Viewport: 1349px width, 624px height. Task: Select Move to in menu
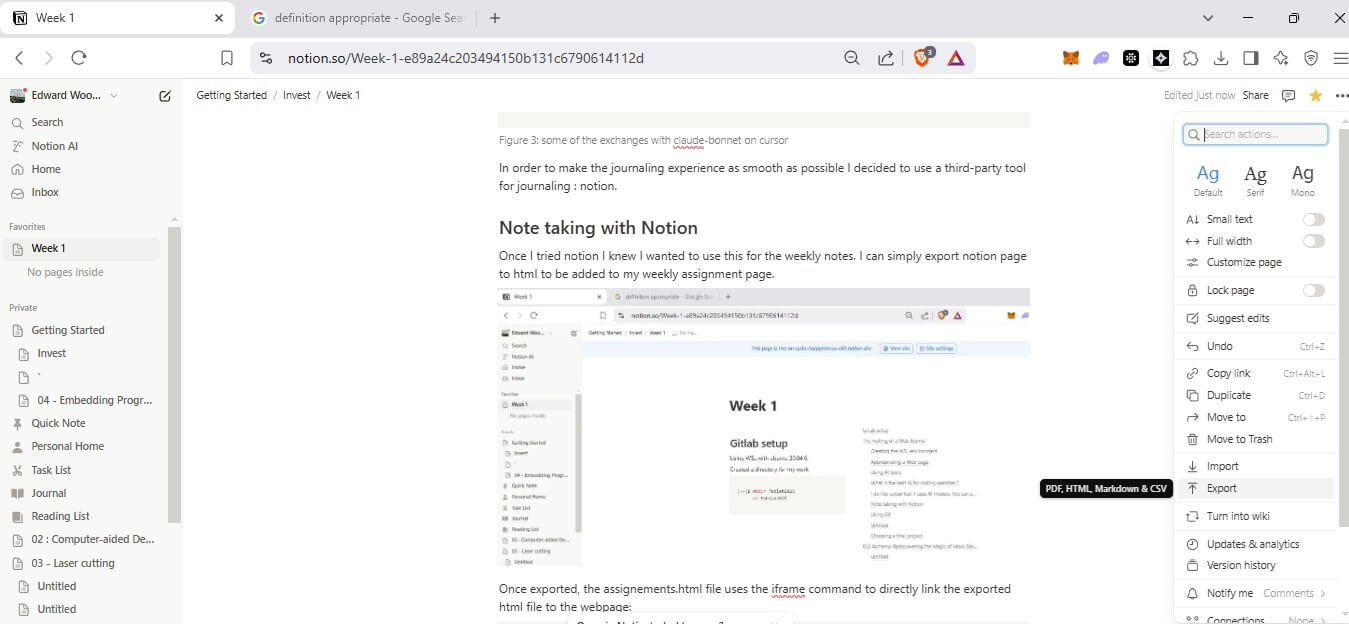[x=1256, y=417]
